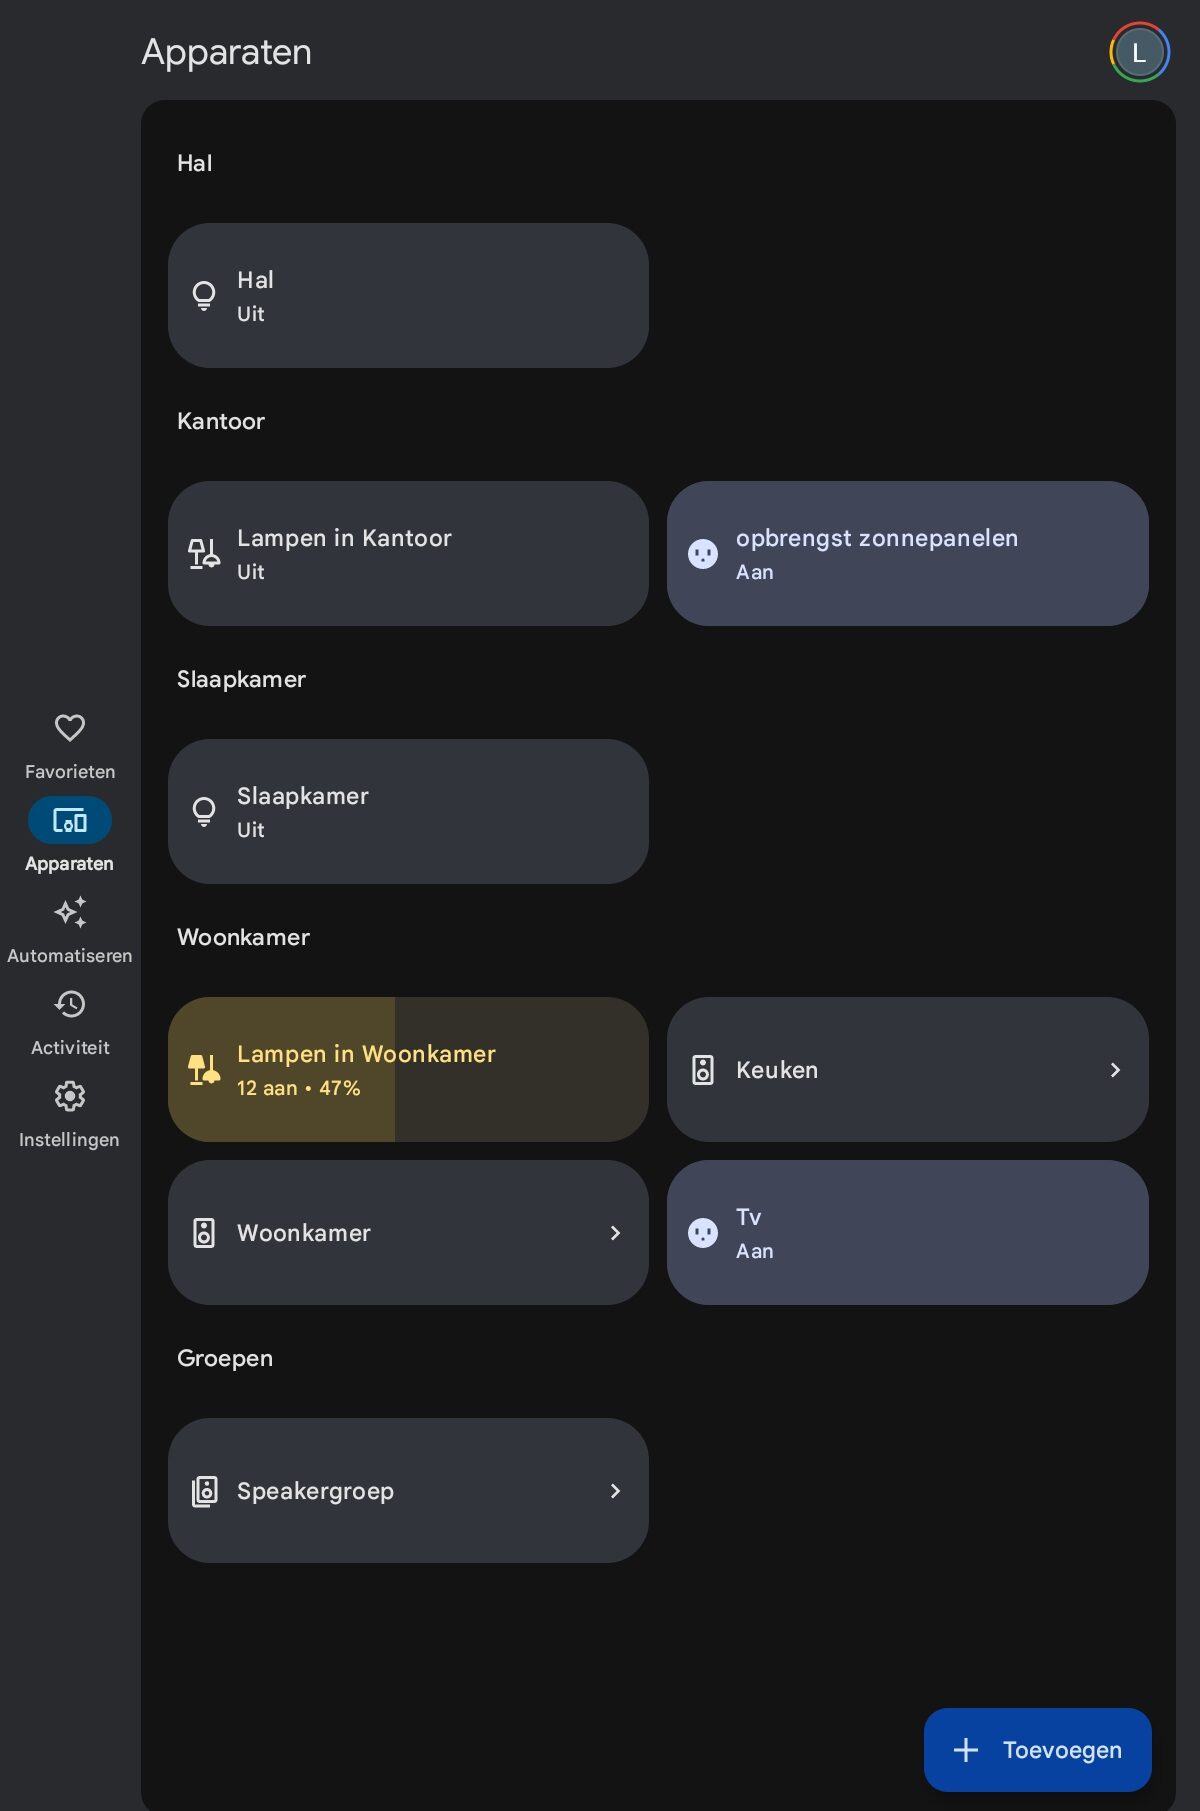Turn on the Hal light
The height and width of the screenshot is (1811, 1200).
(408, 295)
